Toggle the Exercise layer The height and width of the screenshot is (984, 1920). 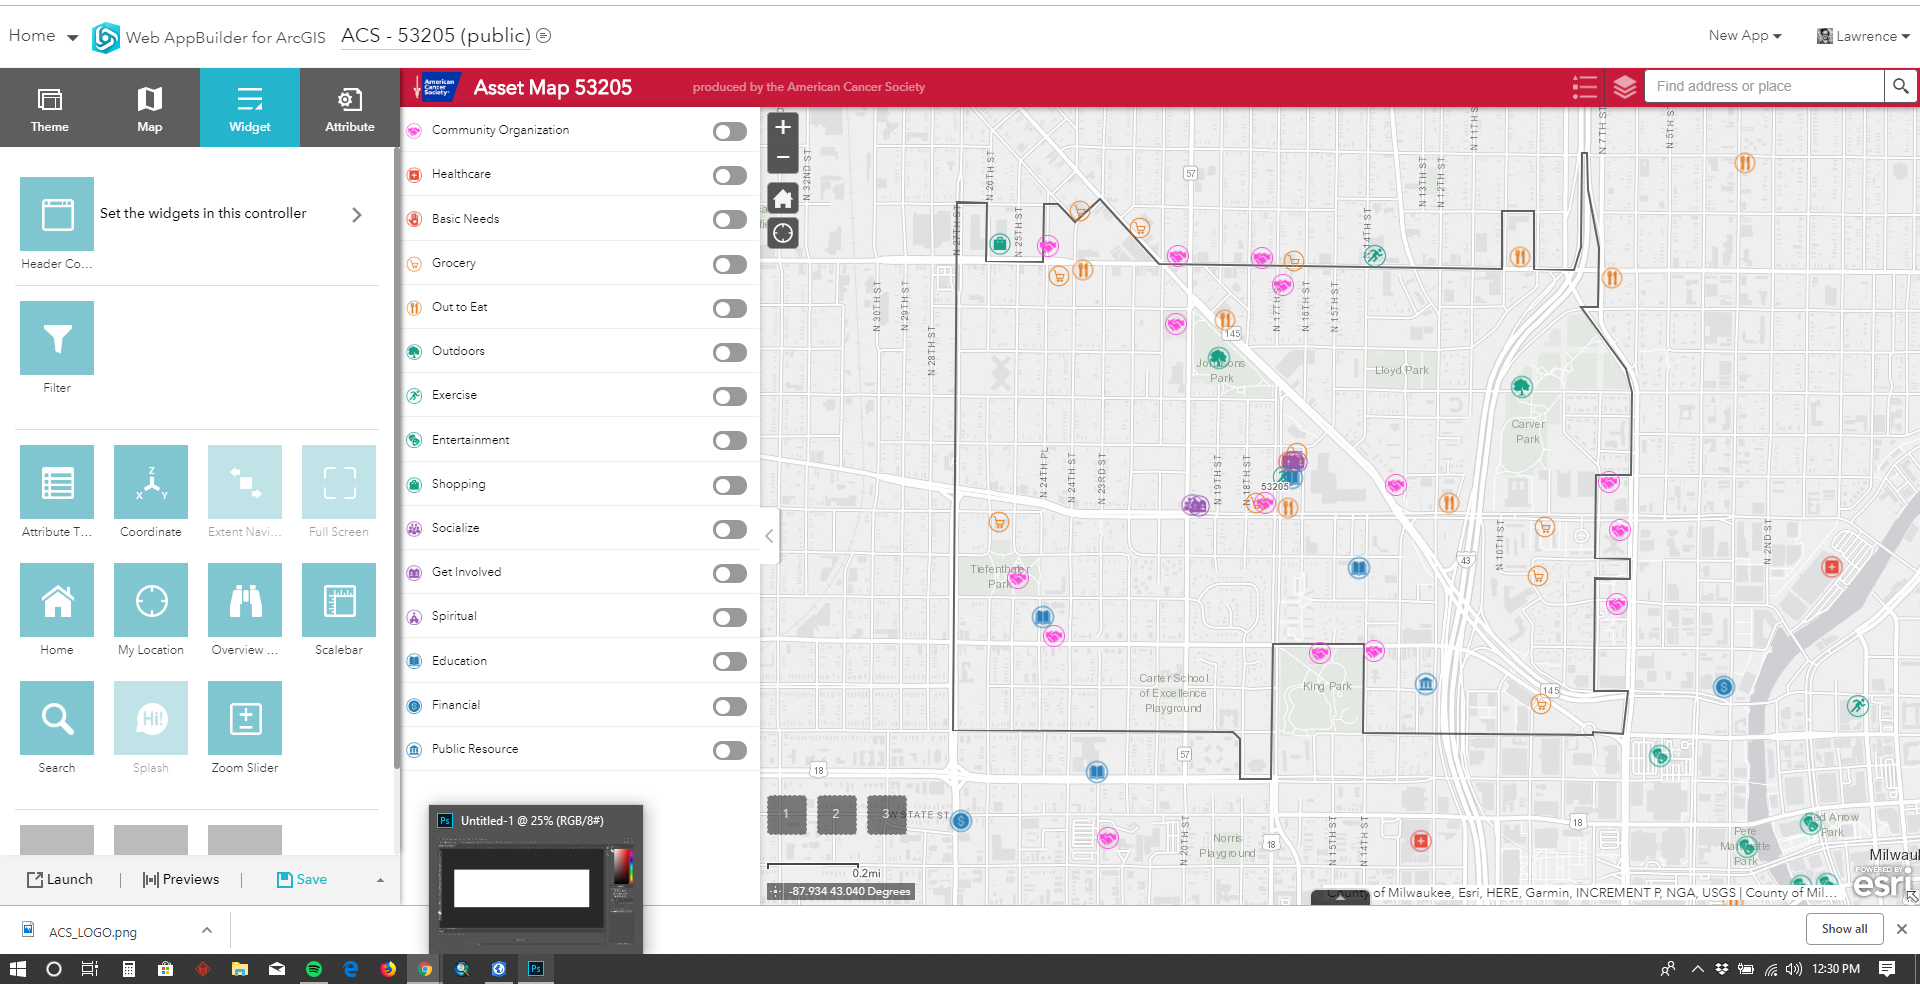(730, 397)
